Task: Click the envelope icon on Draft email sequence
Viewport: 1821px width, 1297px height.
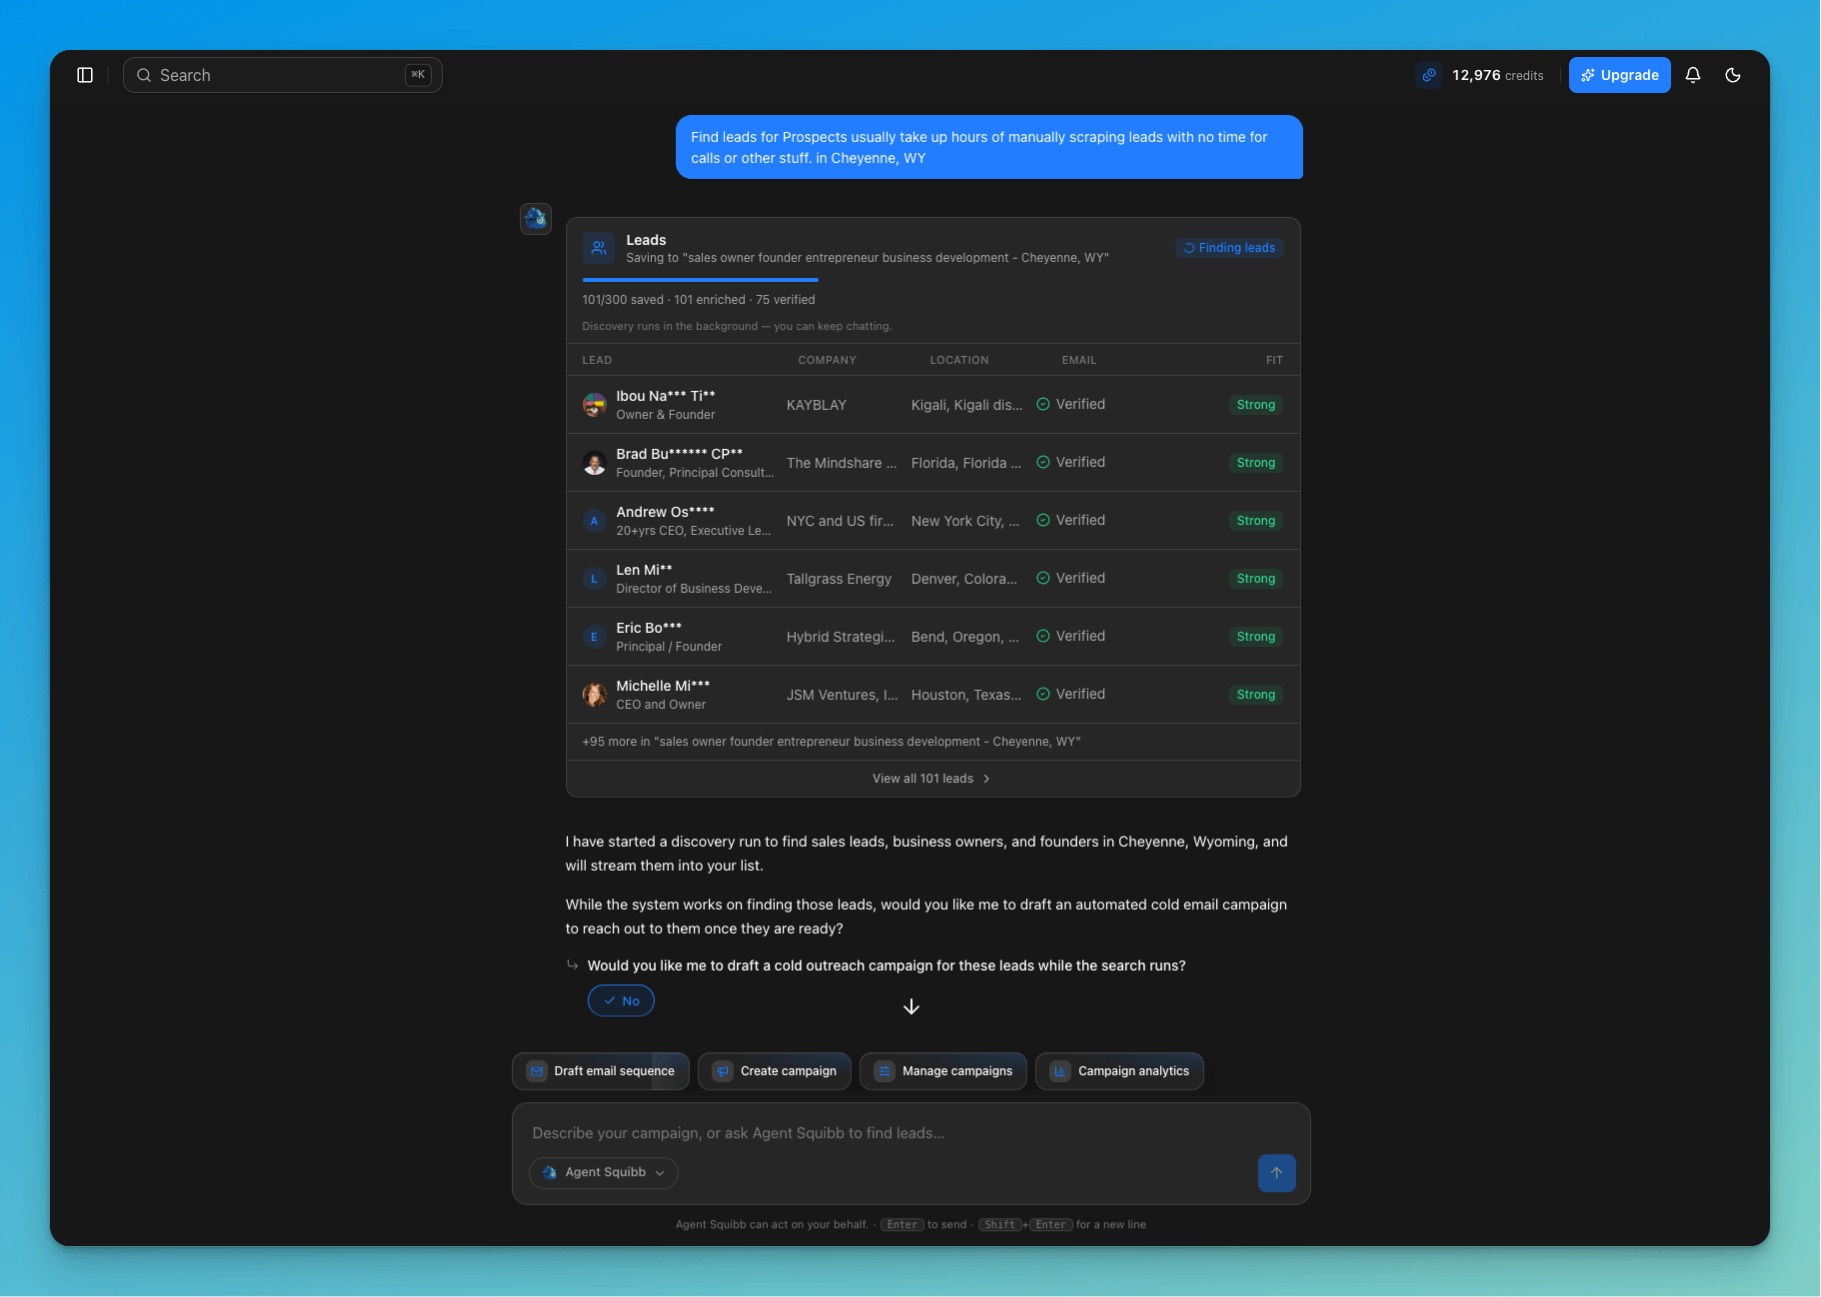Action: (537, 1071)
